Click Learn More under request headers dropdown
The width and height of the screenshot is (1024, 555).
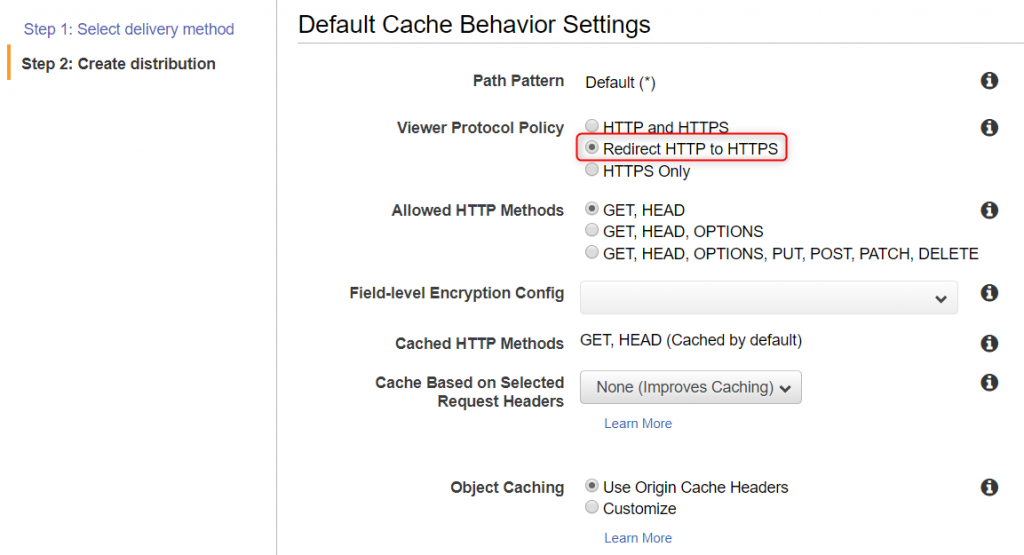[x=637, y=423]
